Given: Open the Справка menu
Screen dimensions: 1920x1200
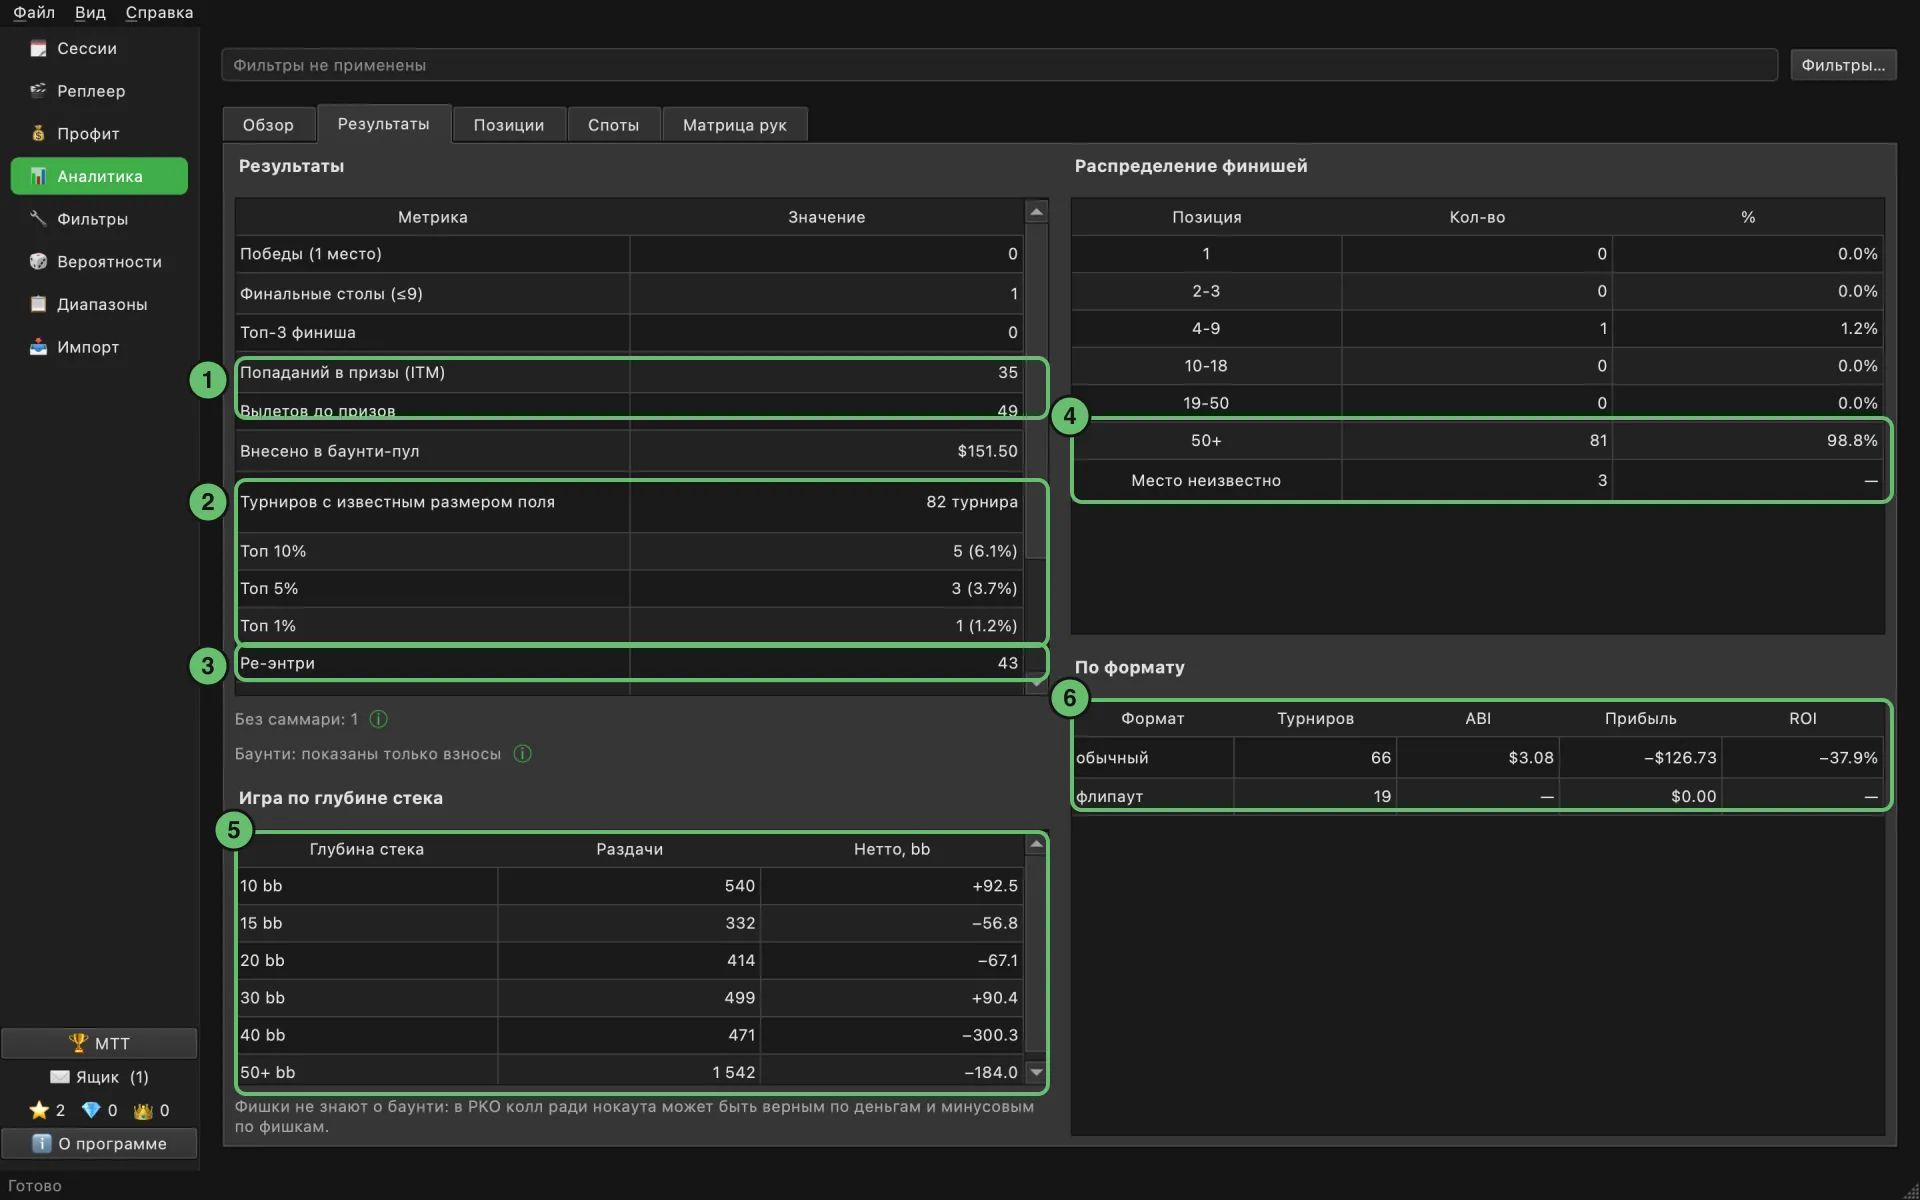Looking at the screenshot, I should (159, 12).
